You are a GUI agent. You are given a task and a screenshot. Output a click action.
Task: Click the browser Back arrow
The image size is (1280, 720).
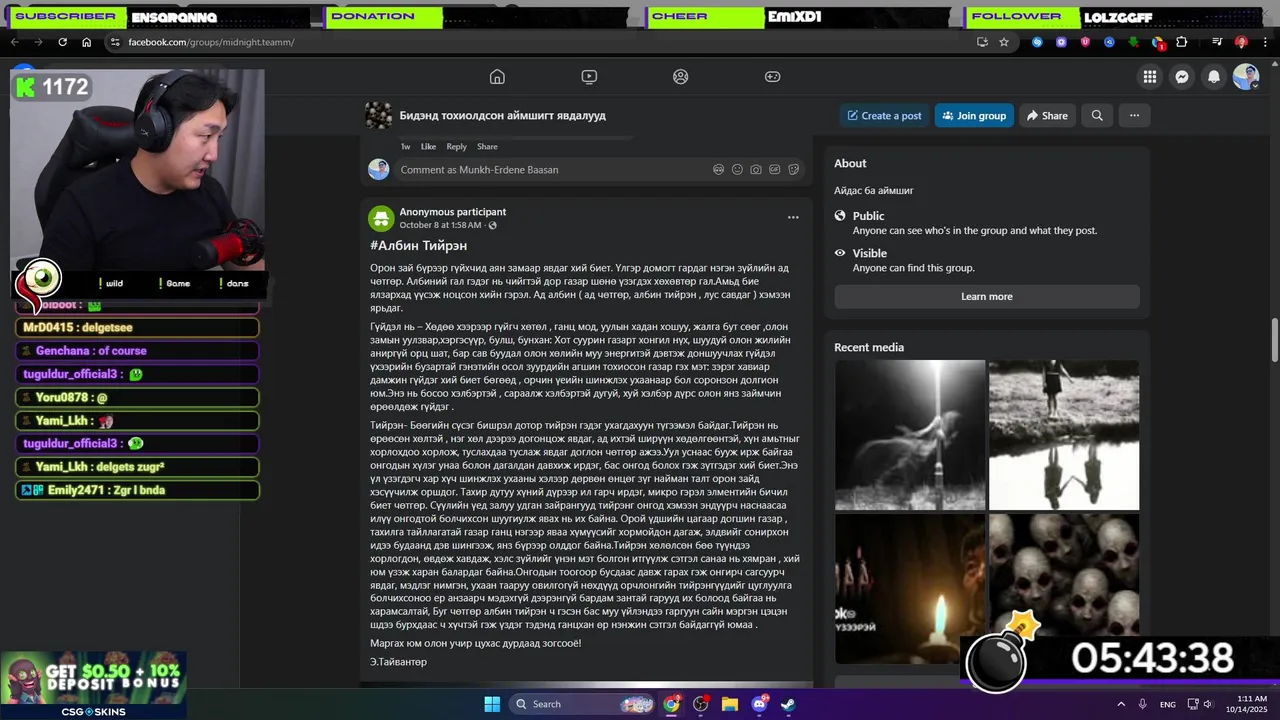coord(14,42)
